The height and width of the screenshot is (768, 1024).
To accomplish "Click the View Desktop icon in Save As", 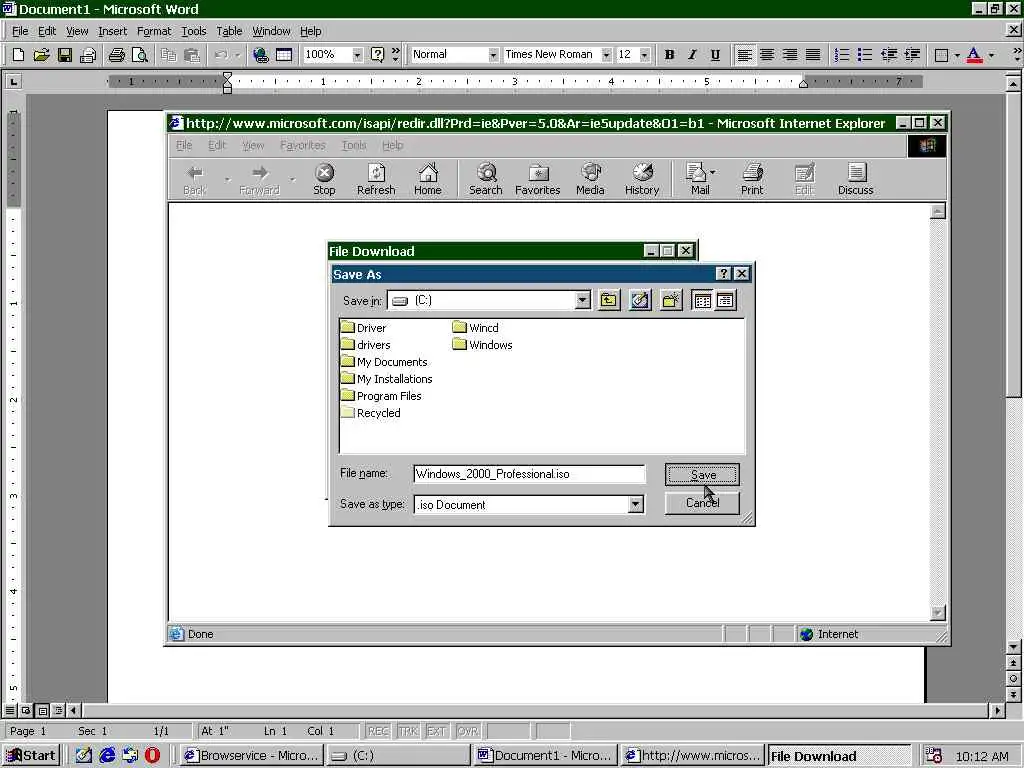I will [640, 300].
